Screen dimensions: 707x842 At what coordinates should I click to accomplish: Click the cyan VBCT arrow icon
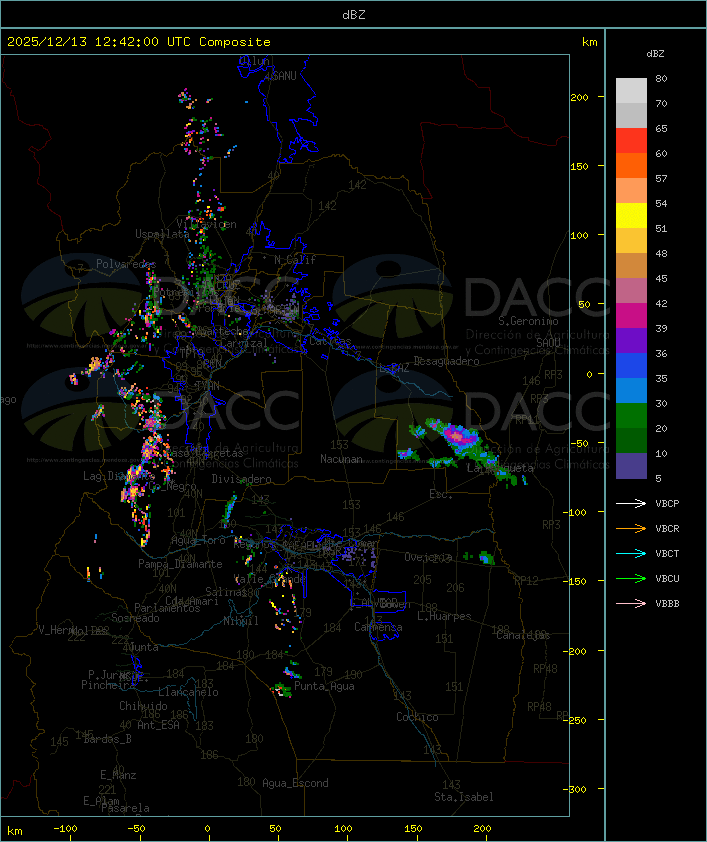pyautogui.click(x=631, y=554)
